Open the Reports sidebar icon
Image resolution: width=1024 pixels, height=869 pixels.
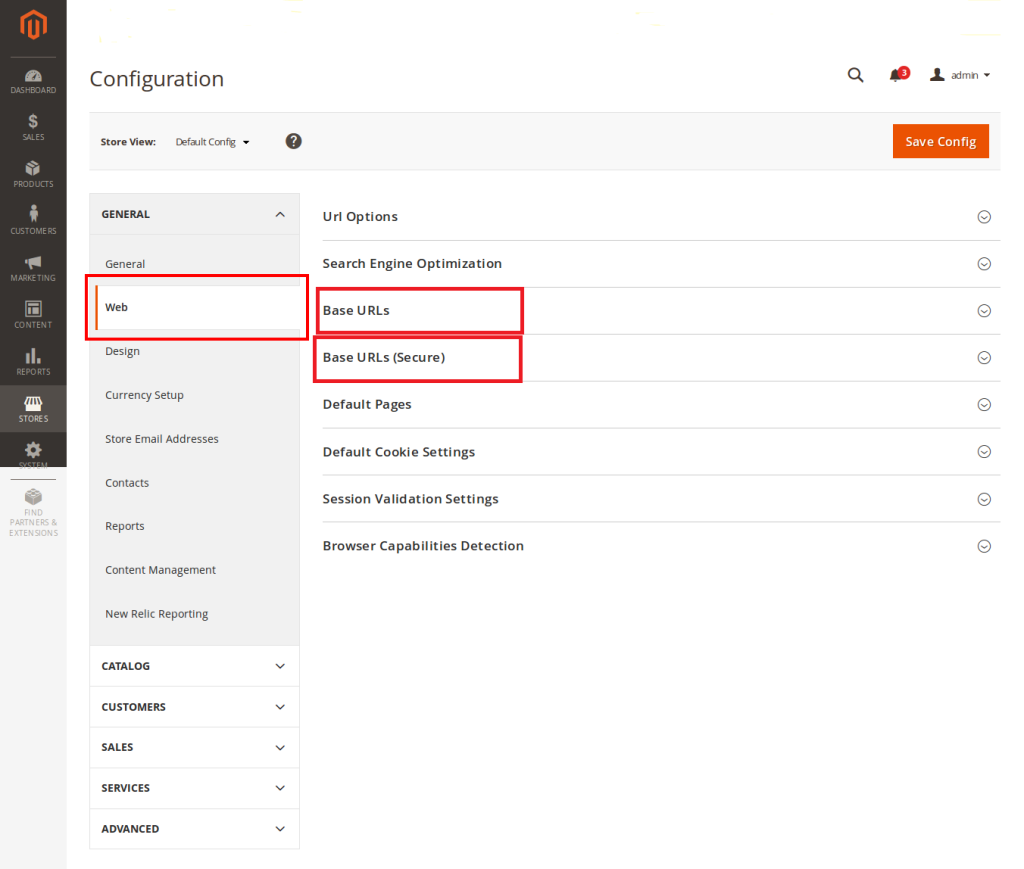(33, 361)
